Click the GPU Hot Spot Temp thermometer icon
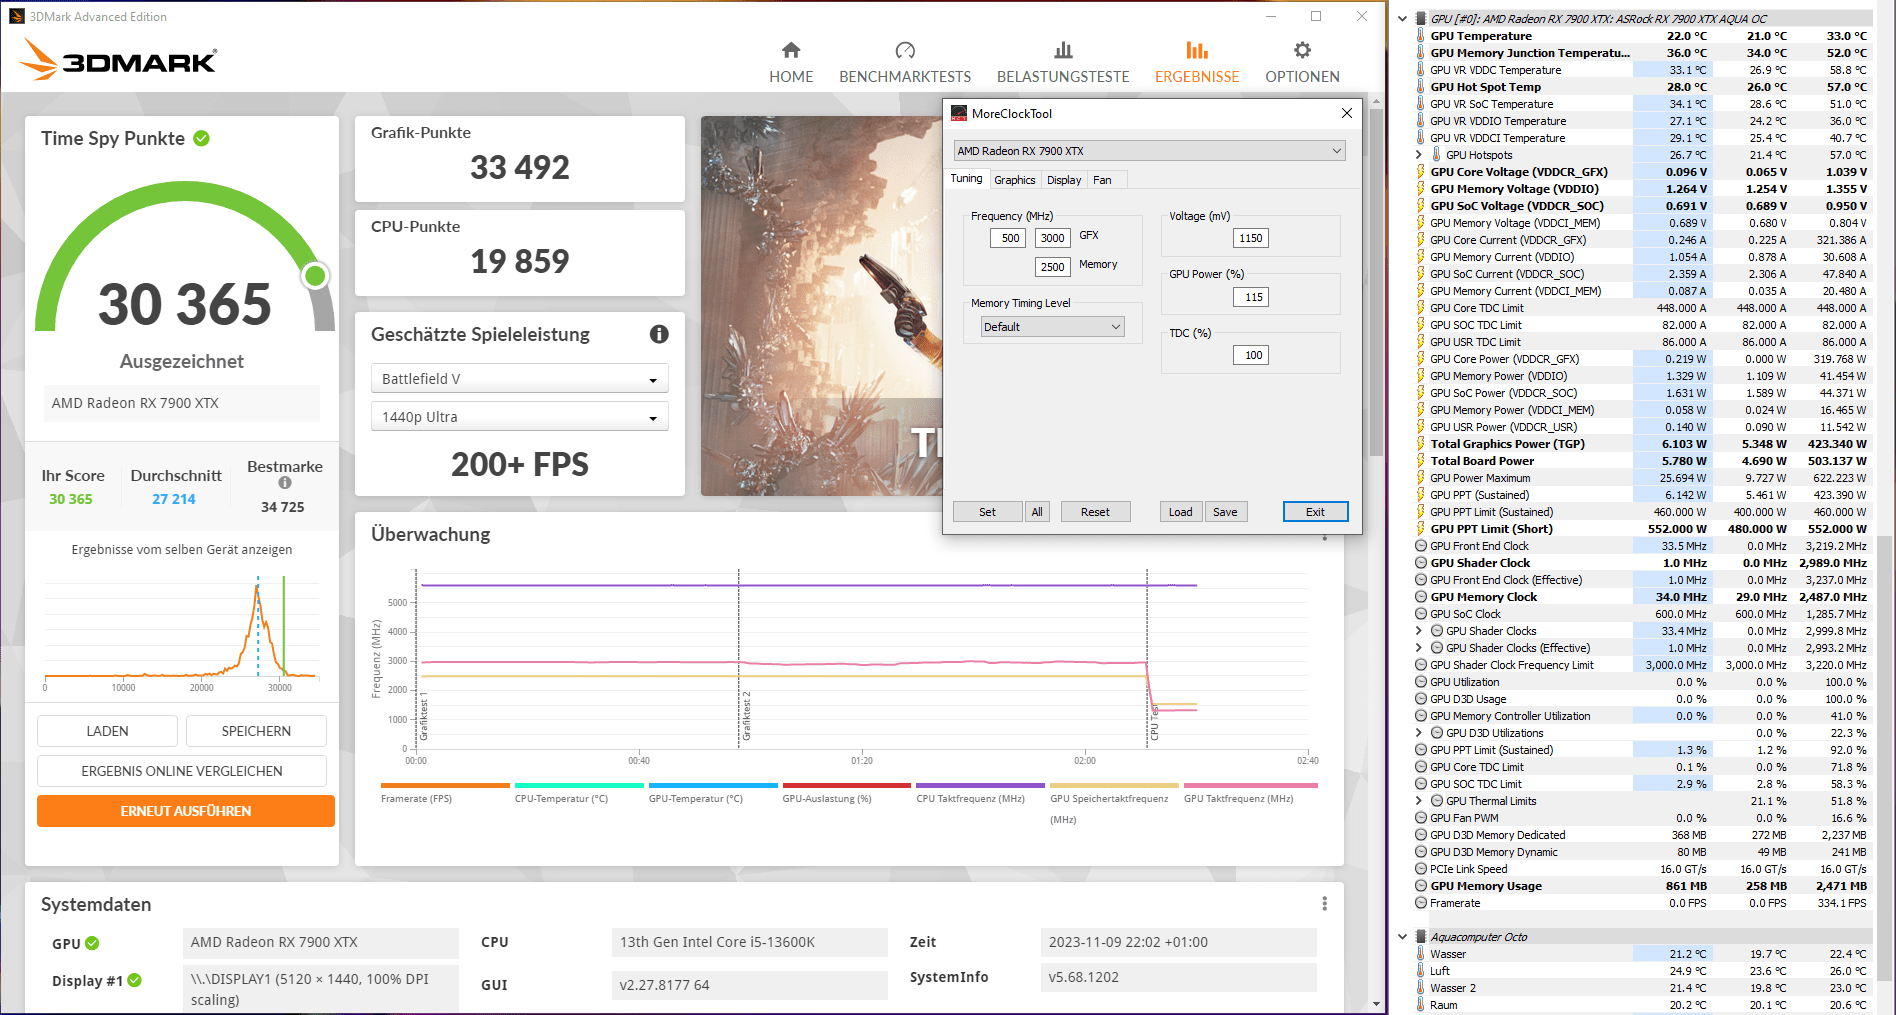Viewport: 1896px width, 1015px height. tap(1420, 87)
